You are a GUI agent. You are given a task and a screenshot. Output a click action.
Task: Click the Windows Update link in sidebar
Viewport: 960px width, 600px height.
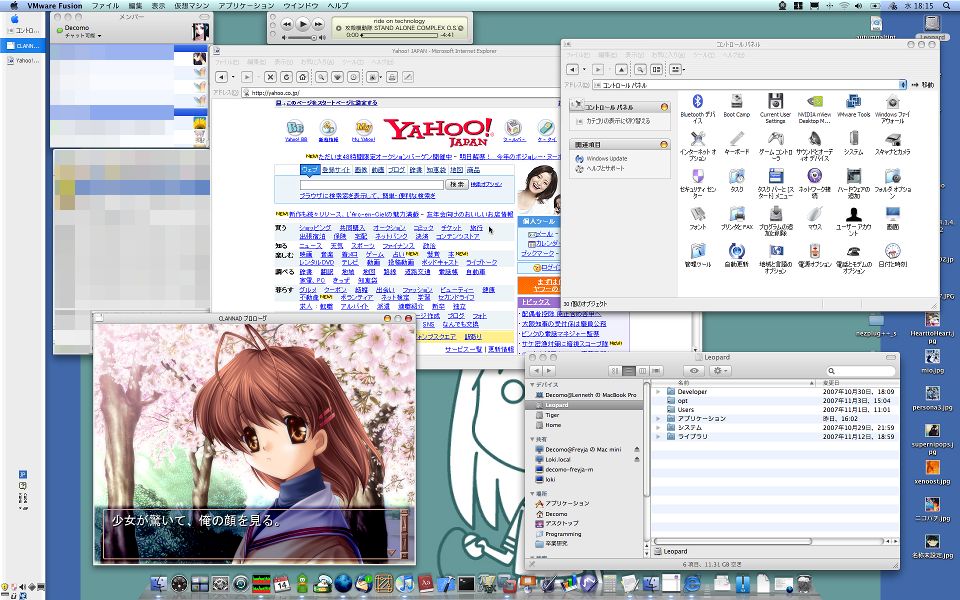tap(606, 158)
